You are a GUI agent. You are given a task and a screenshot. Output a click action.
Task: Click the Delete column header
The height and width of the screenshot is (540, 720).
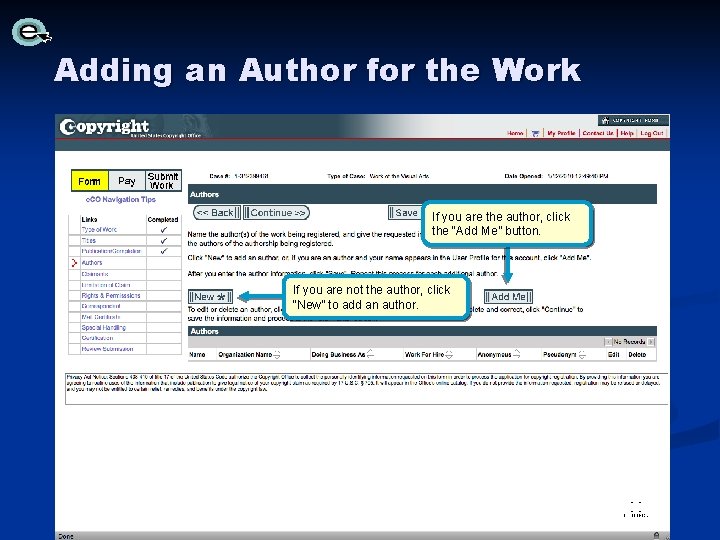(637, 354)
